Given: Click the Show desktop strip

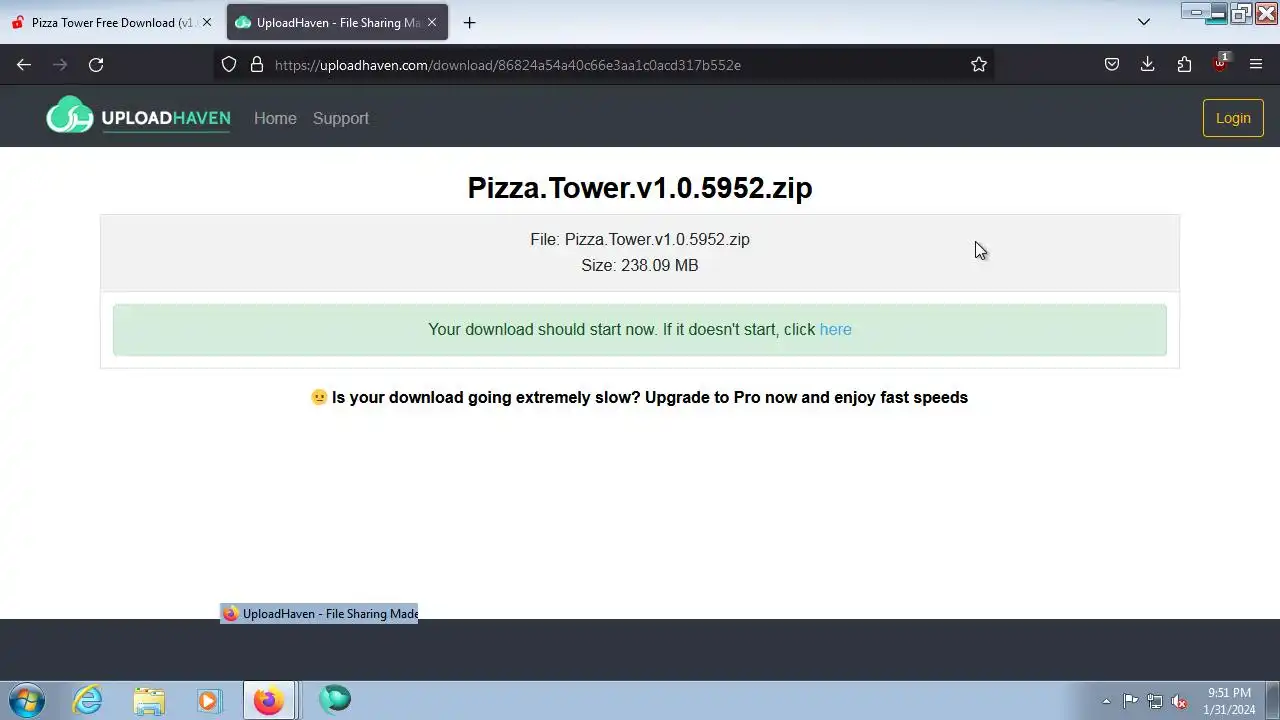Looking at the screenshot, I should pos(1272,700).
